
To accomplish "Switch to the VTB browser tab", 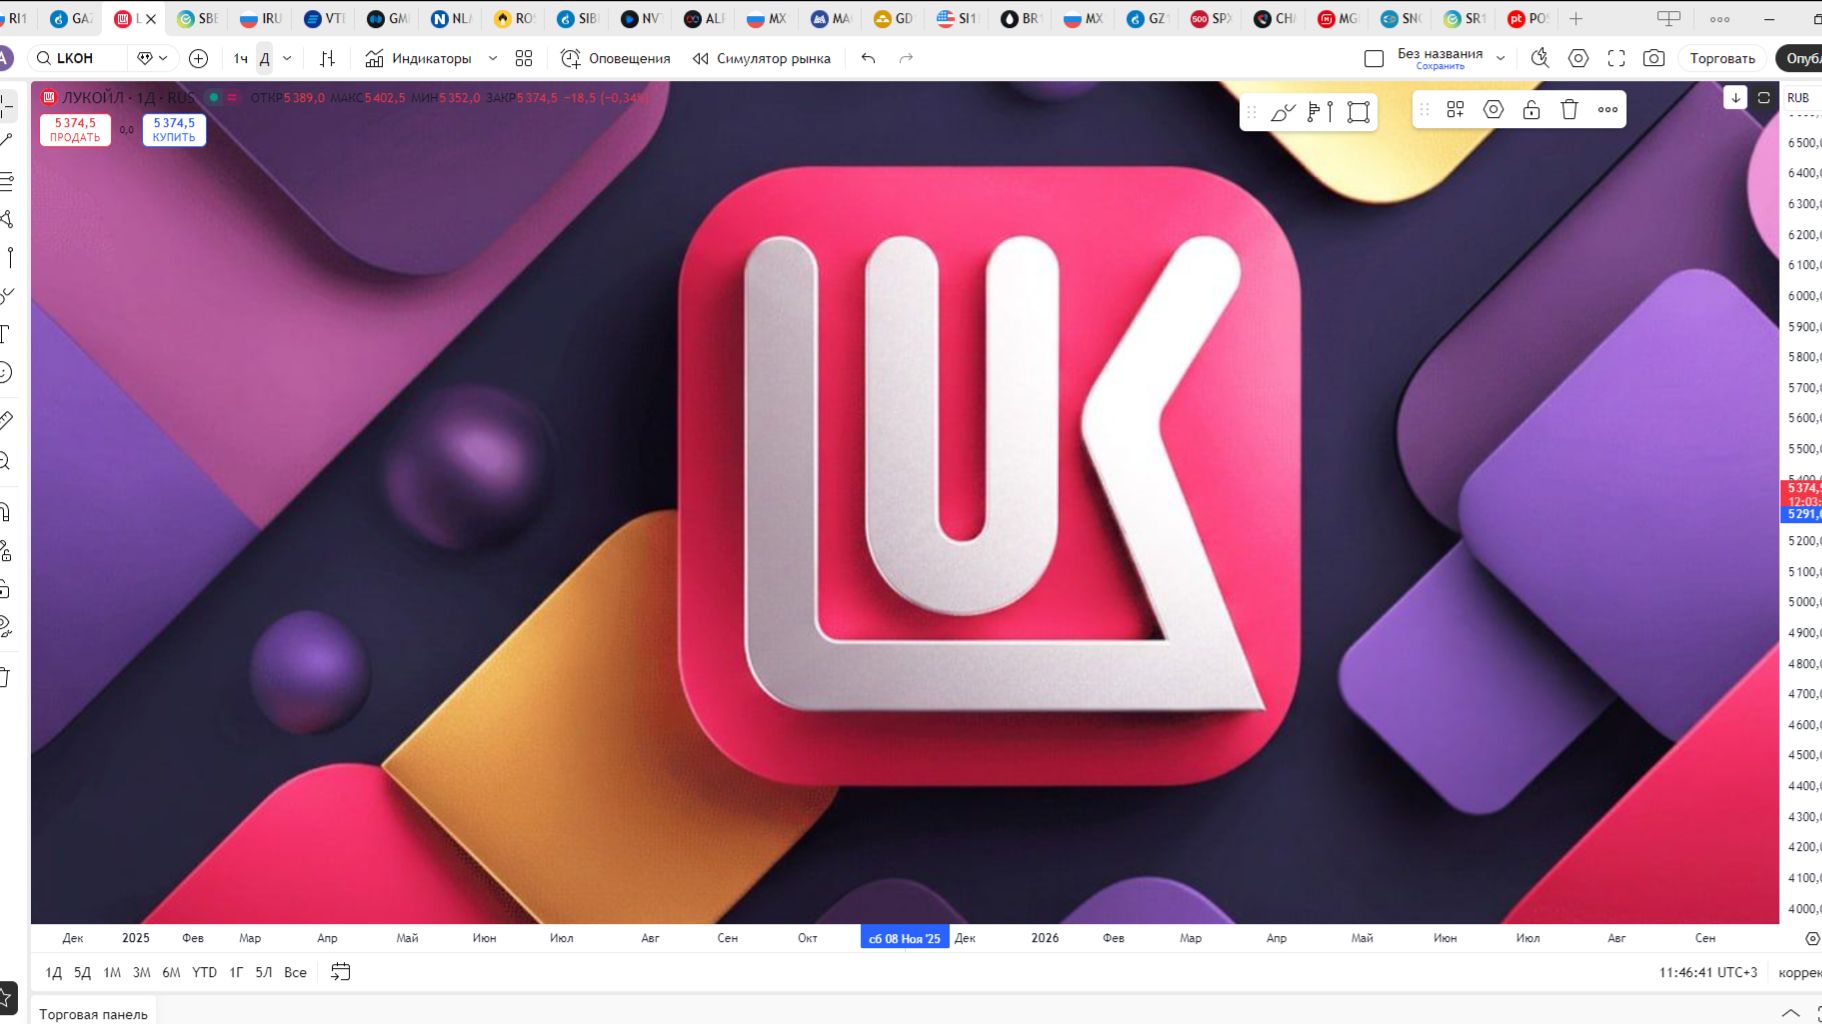I will click(323, 18).
